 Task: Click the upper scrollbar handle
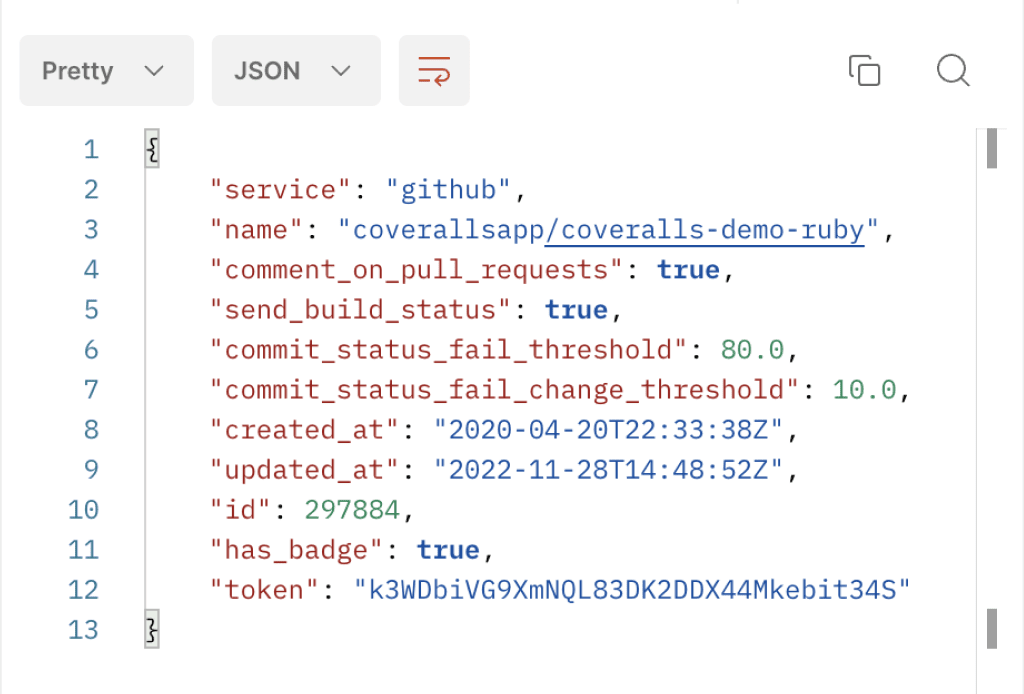[x=992, y=149]
